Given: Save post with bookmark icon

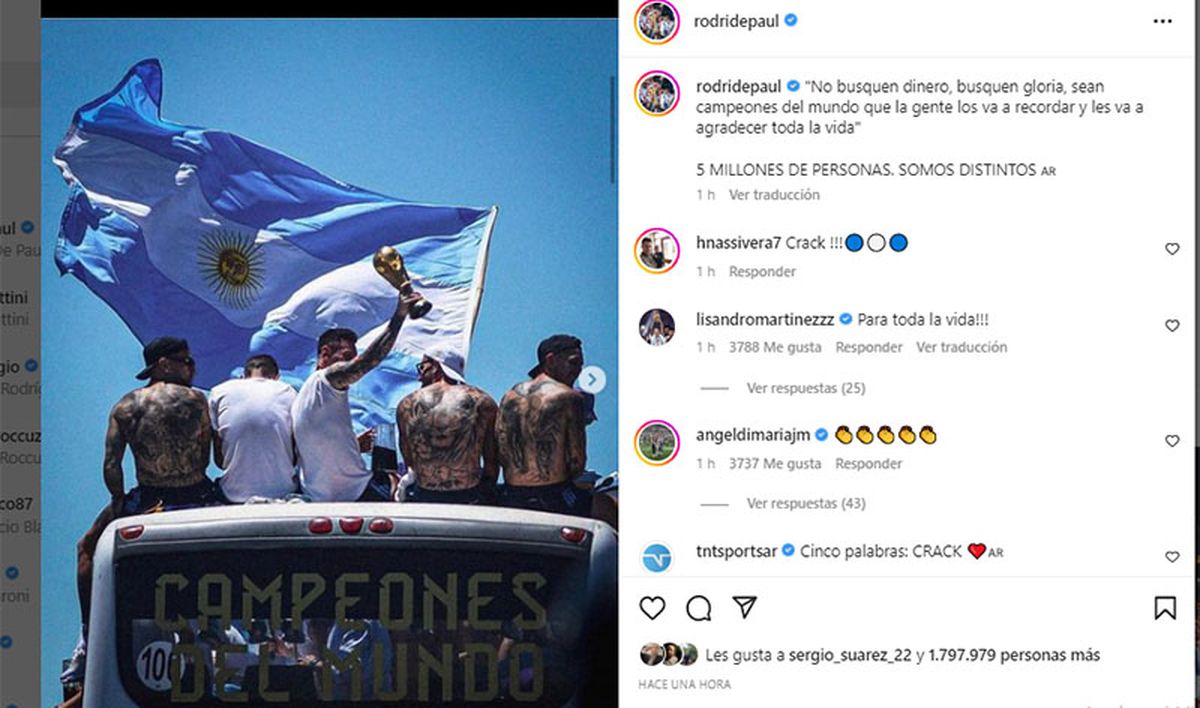Looking at the screenshot, I should point(1165,608).
